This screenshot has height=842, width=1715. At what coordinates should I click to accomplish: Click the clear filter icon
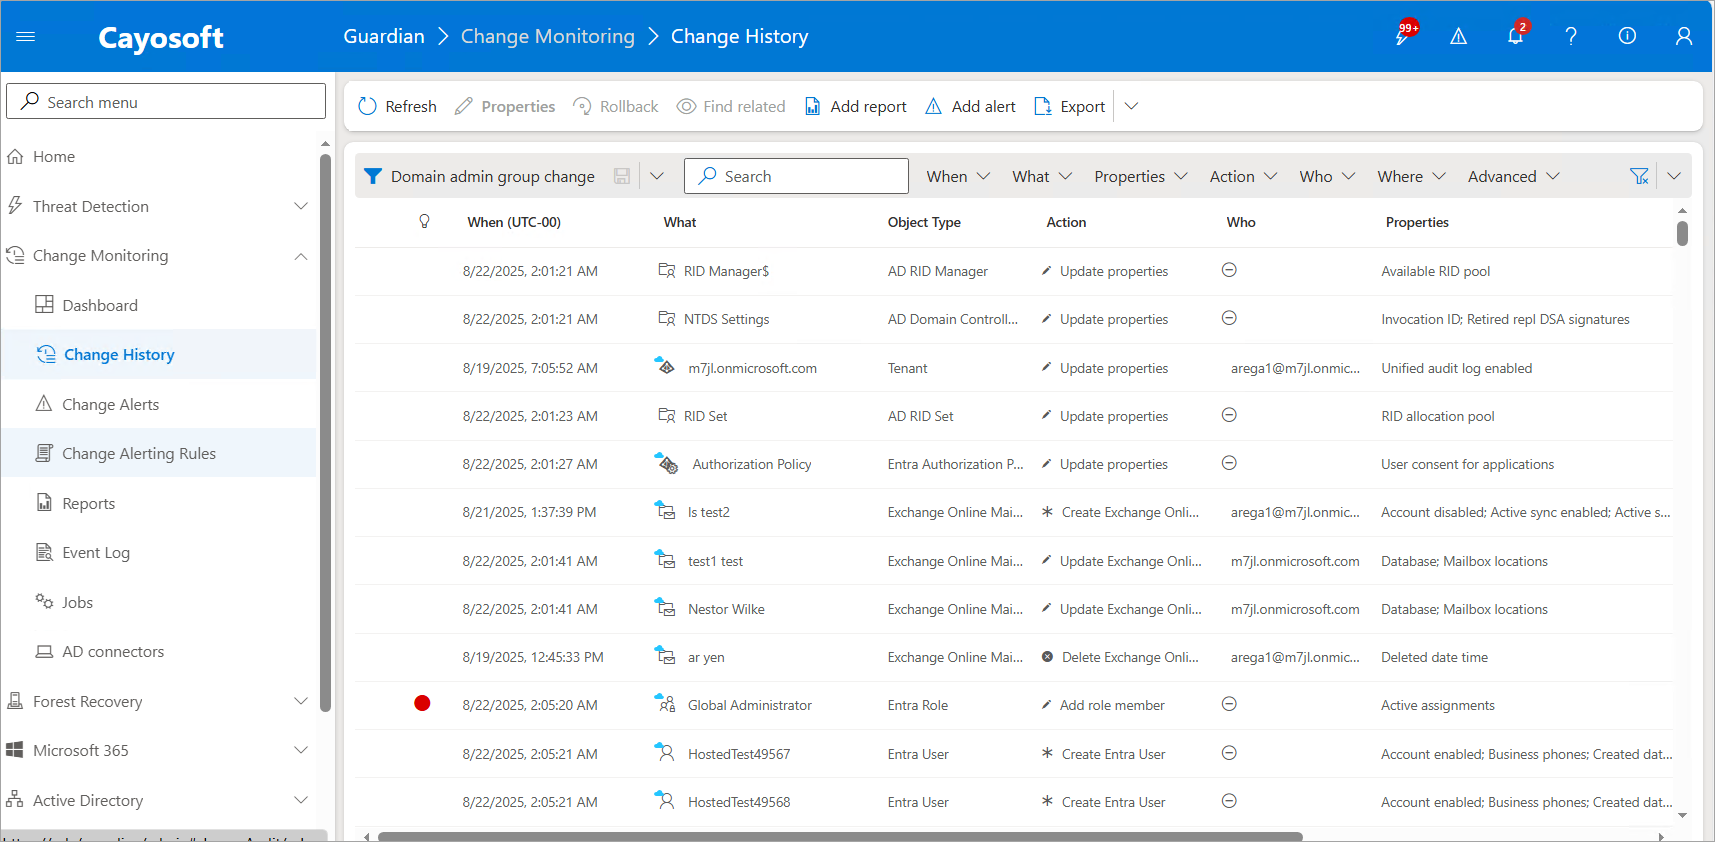[x=1639, y=176]
